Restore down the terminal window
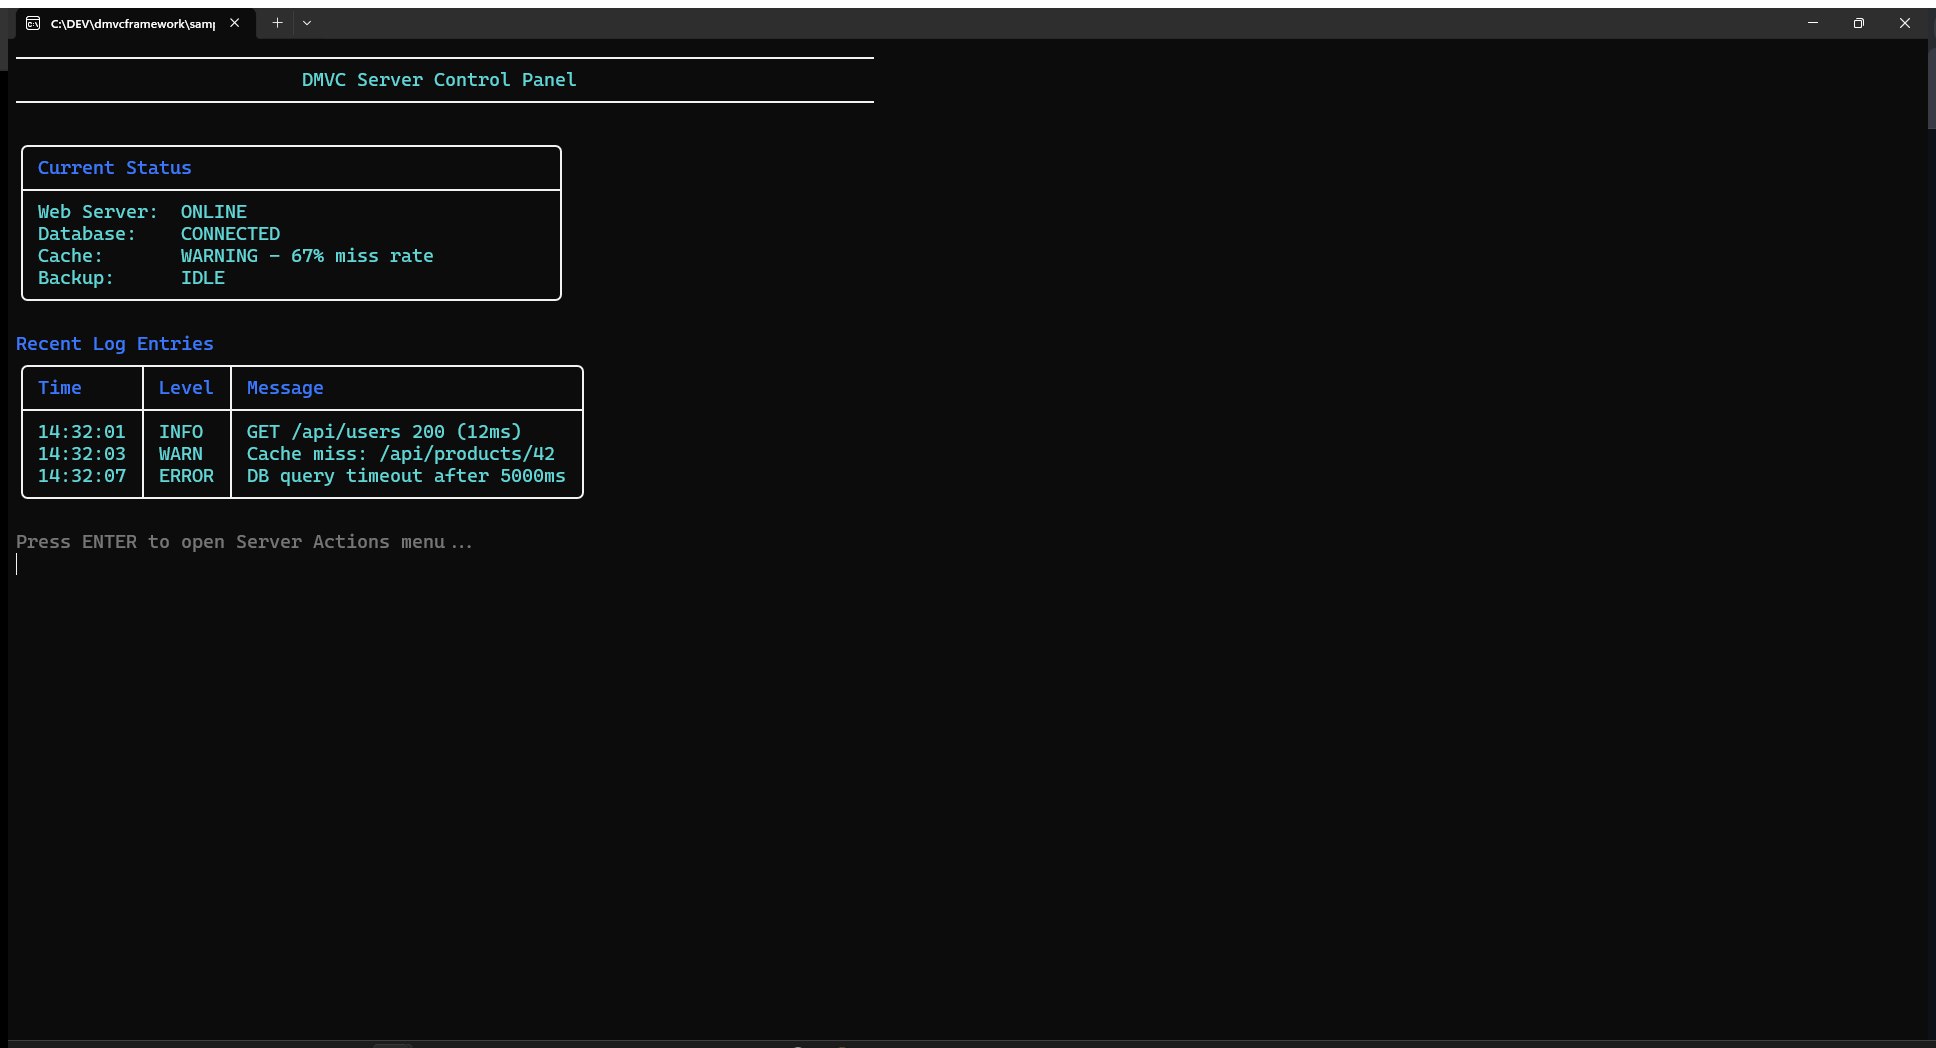The height and width of the screenshot is (1048, 1936). (x=1859, y=23)
